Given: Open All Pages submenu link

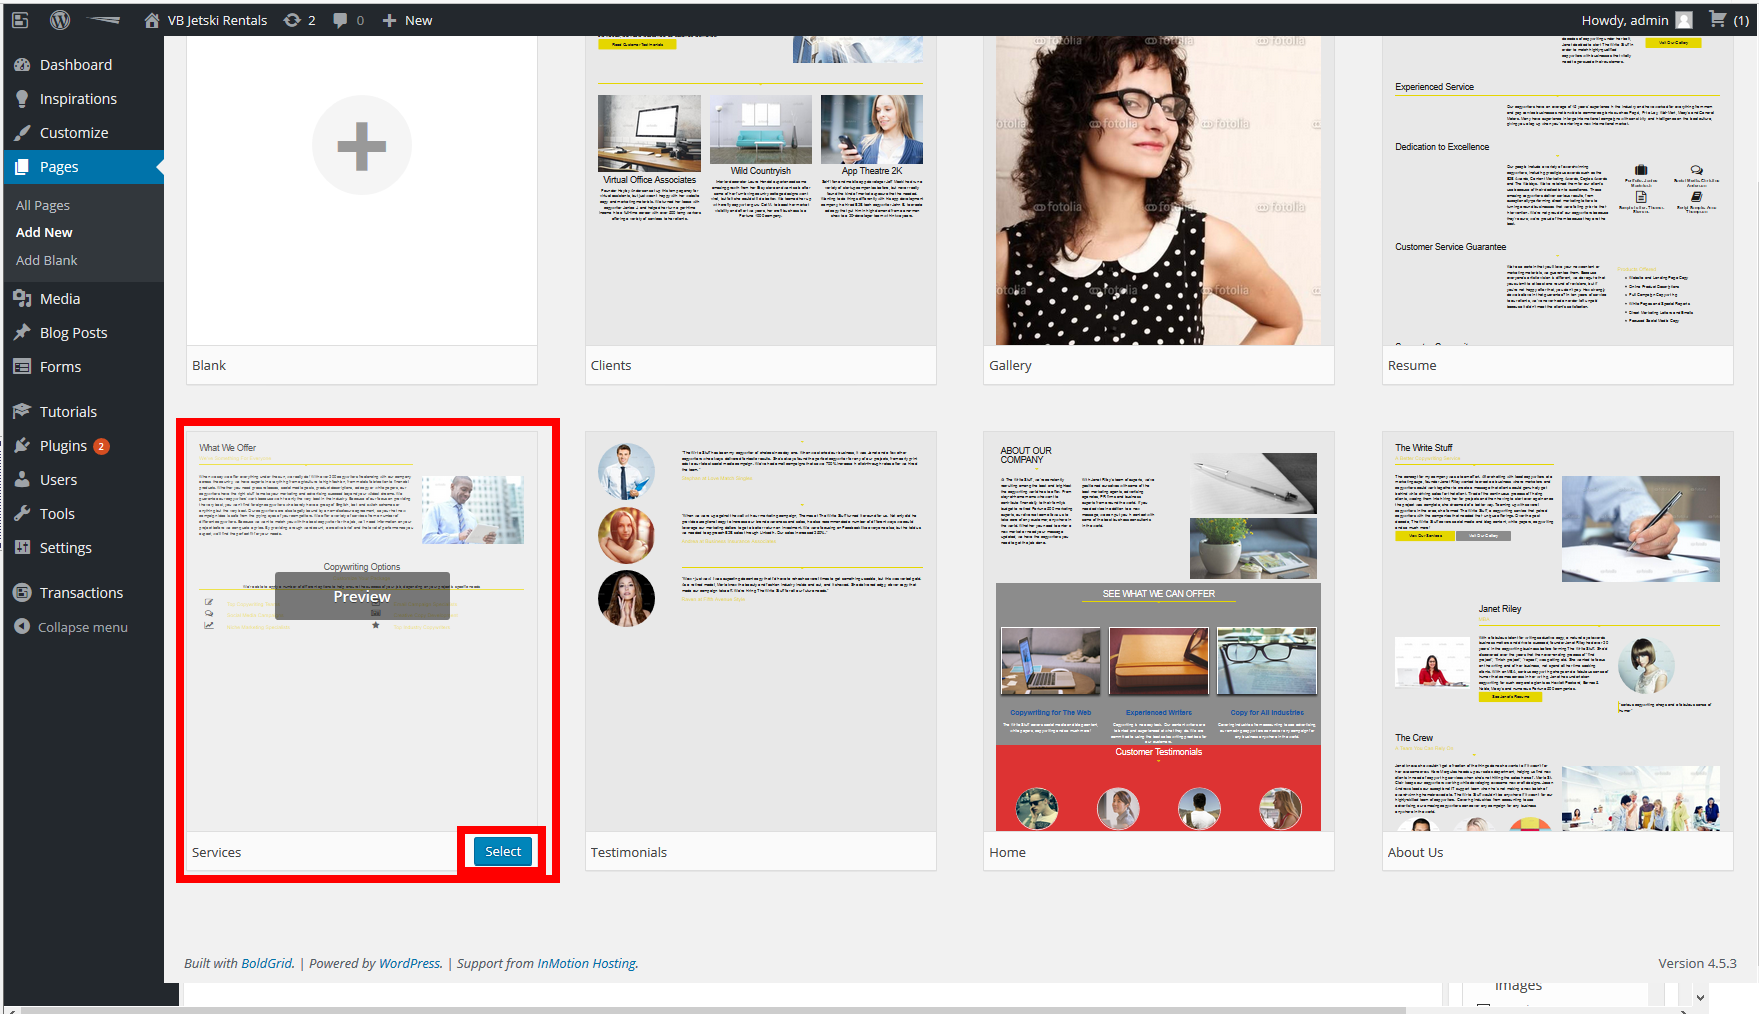Looking at the screenshot, I should coord(43,205).
